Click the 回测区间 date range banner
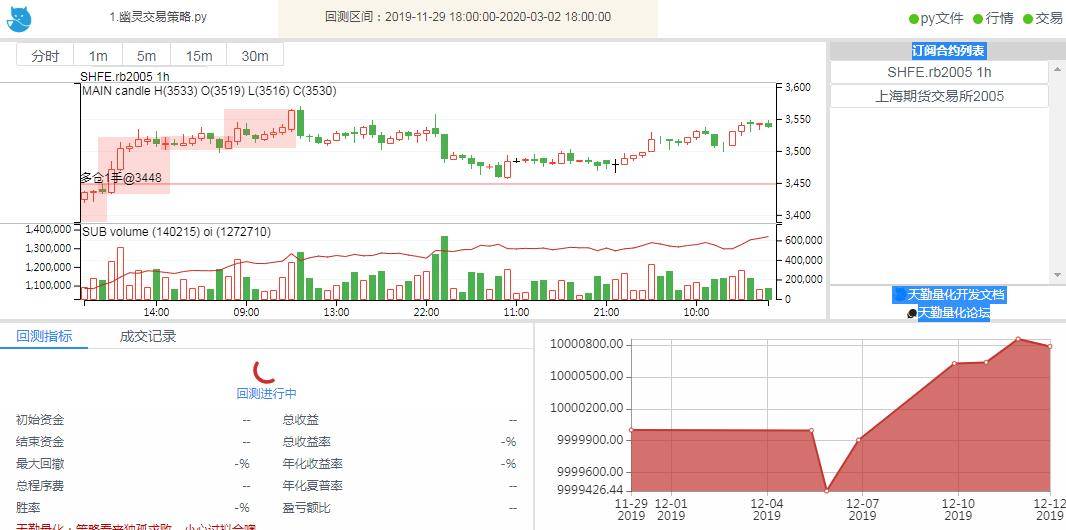This screenshot has width=1066, height=530. (x=468, y=17)
